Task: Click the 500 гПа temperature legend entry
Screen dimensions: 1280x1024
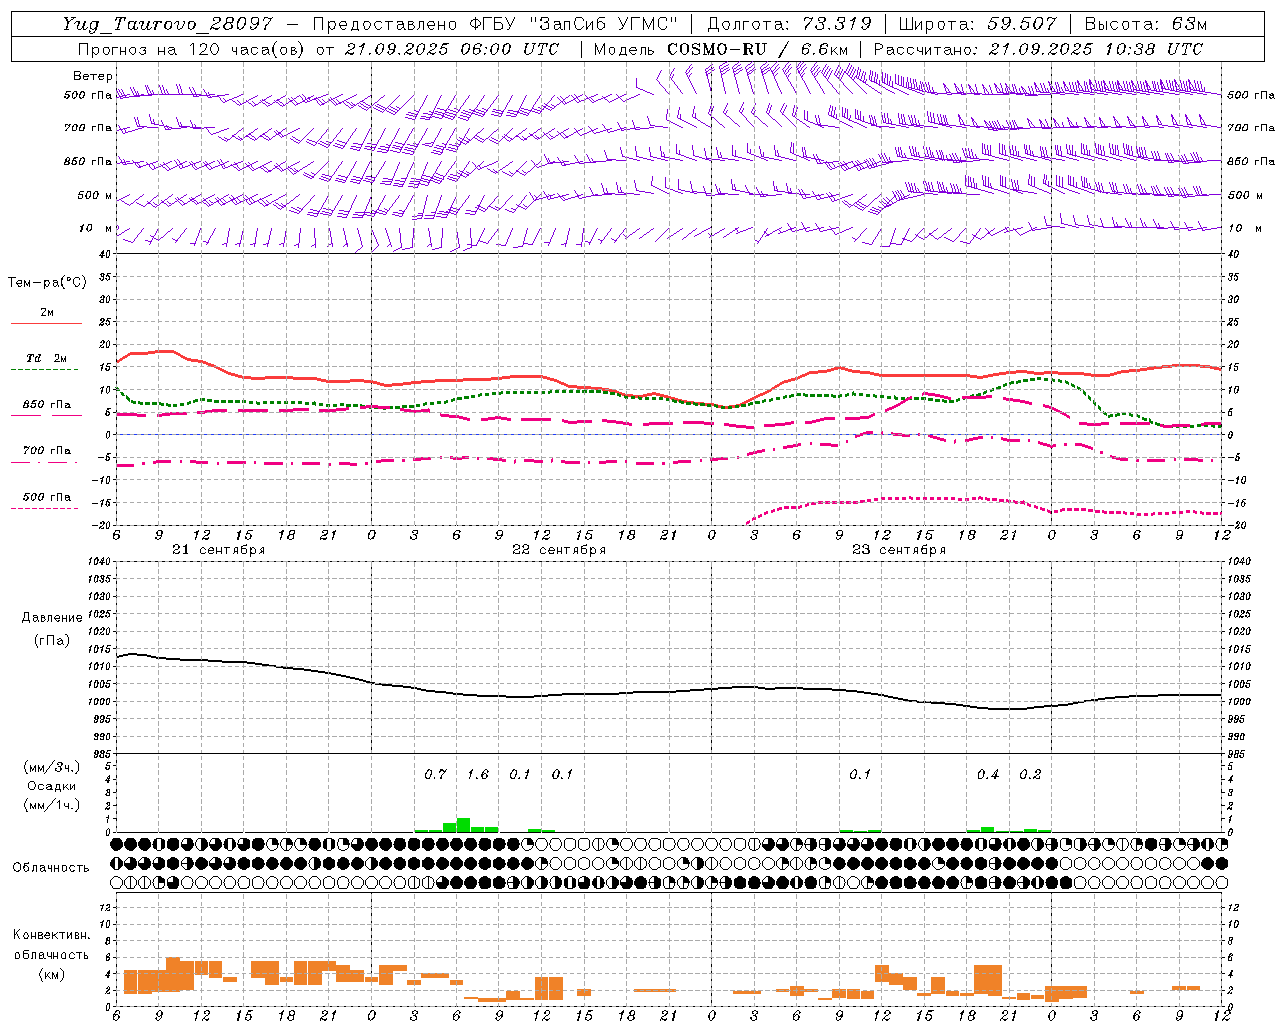Action: click(x=47, y=497)
